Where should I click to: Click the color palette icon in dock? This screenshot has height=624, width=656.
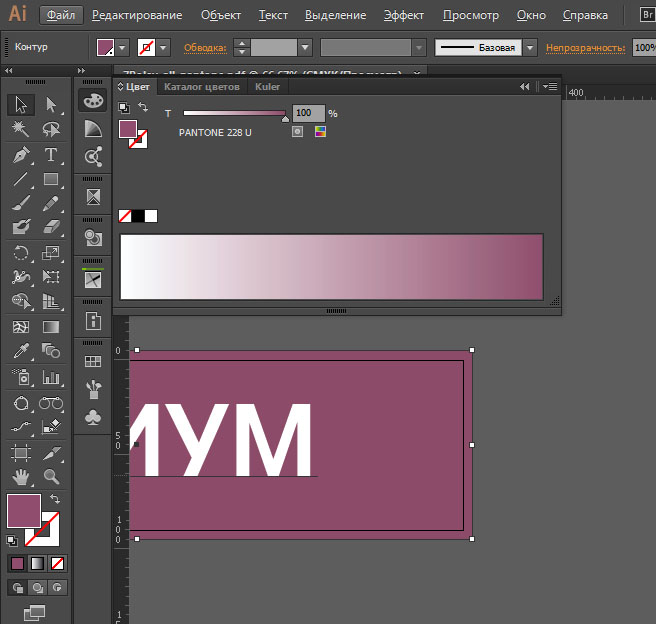[93, 101]
